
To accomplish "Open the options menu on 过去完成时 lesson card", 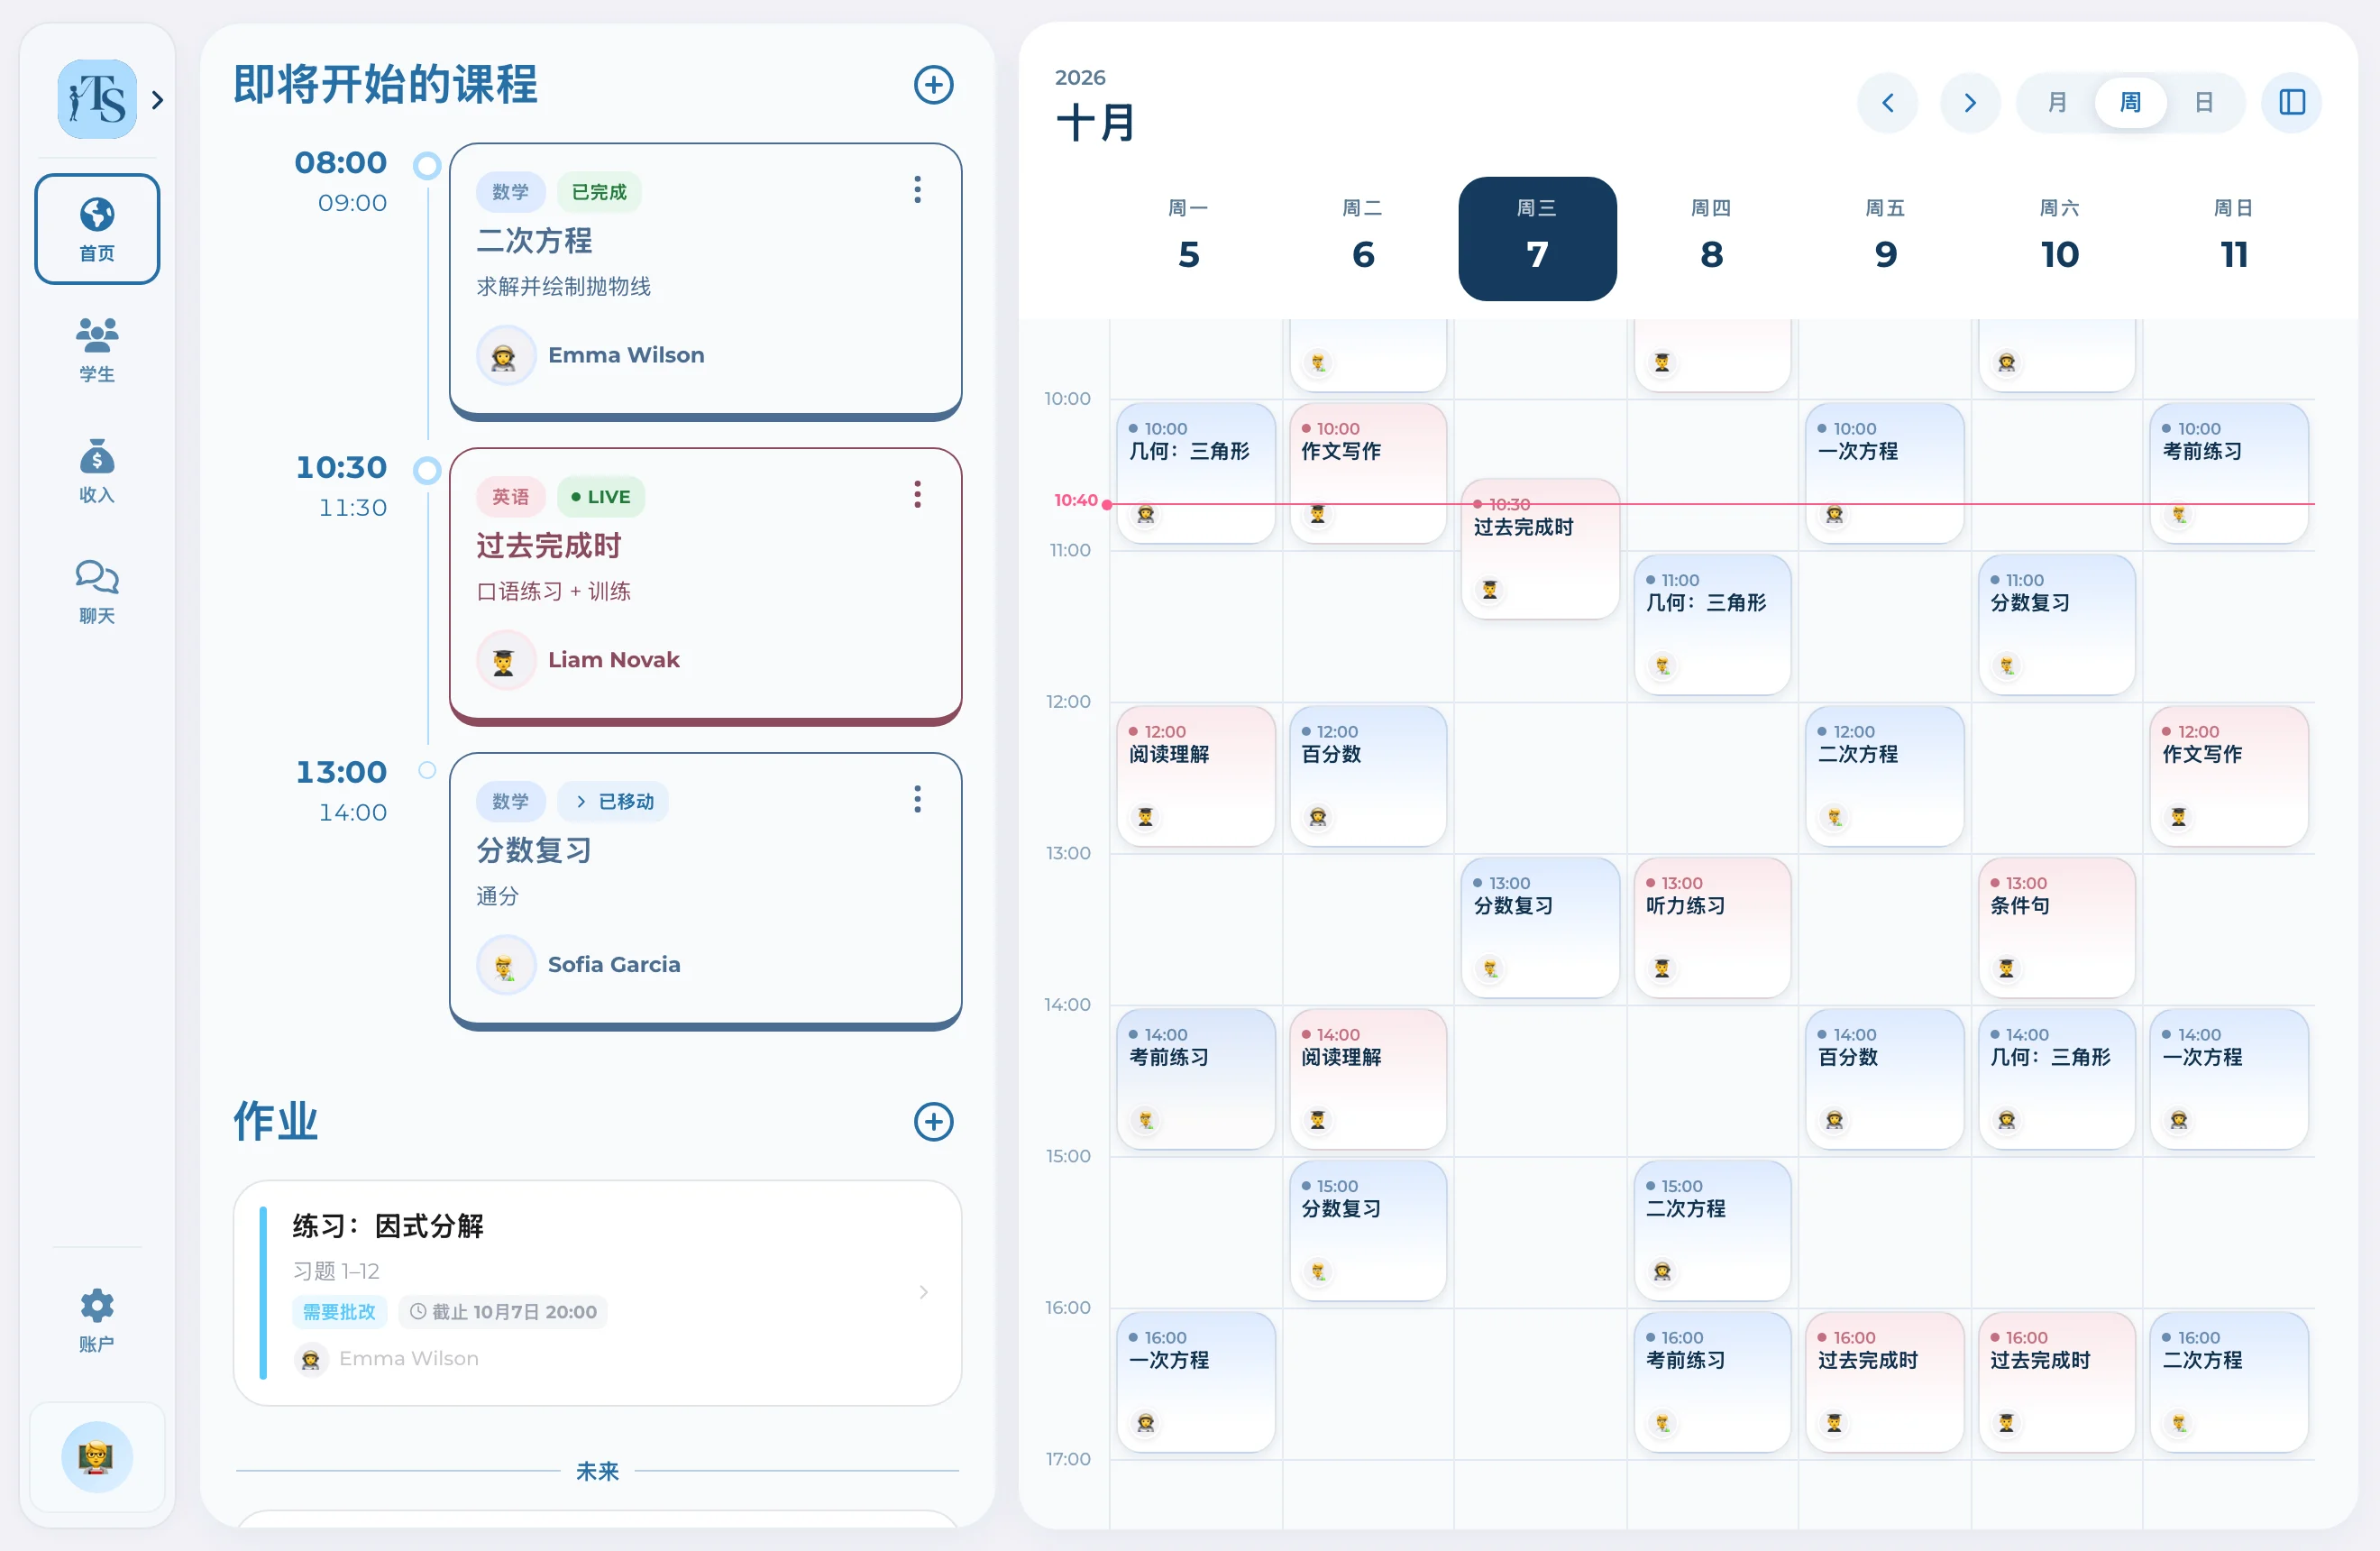I will pyautogui.click(x=917, y=494).
